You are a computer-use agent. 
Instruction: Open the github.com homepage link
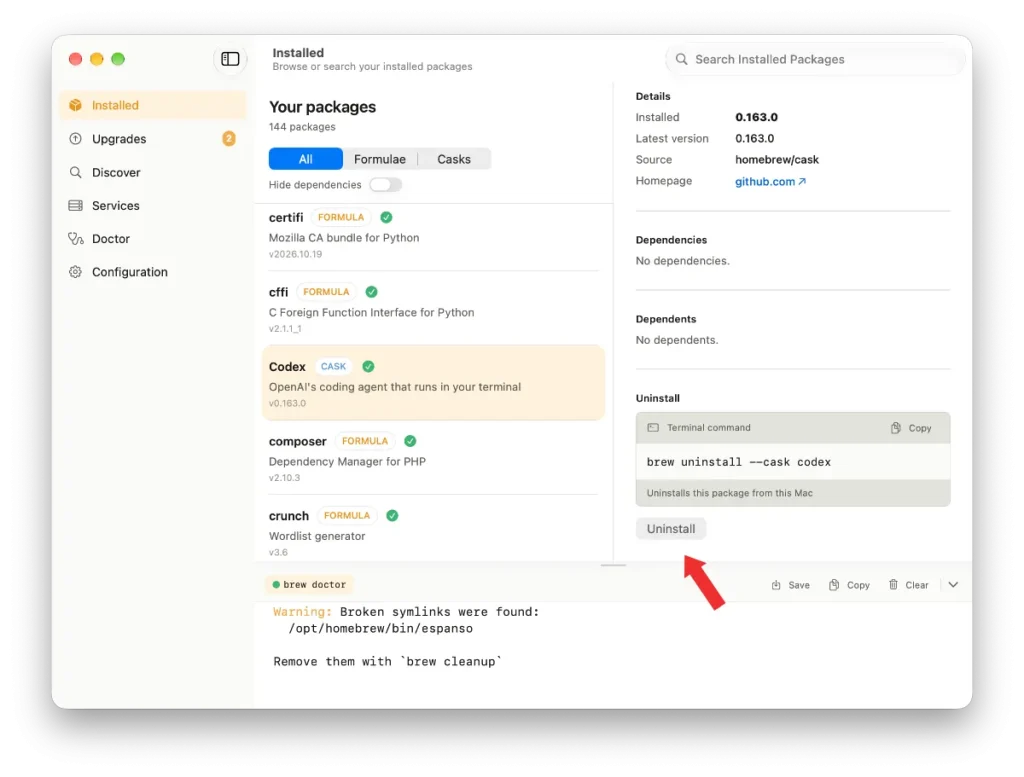click(770, 182)
